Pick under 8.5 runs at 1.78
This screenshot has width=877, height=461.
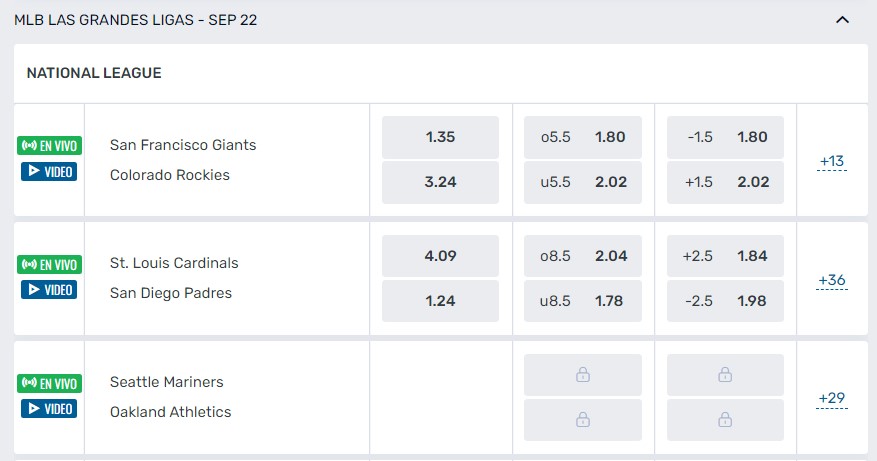pyautogui.click(x=583, y=301)
